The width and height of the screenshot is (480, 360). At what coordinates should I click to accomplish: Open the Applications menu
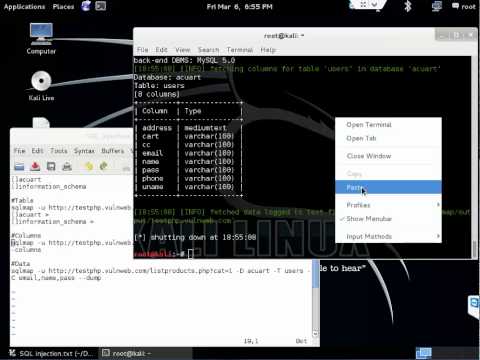coord(24,7)
